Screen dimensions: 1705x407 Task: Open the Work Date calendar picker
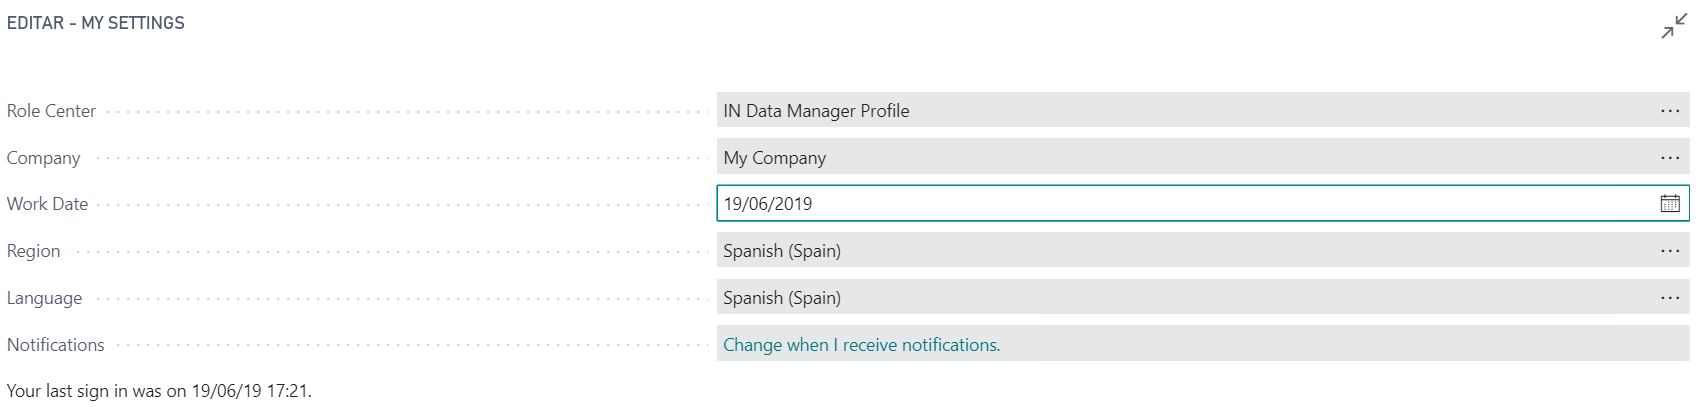pos(1670,204)
